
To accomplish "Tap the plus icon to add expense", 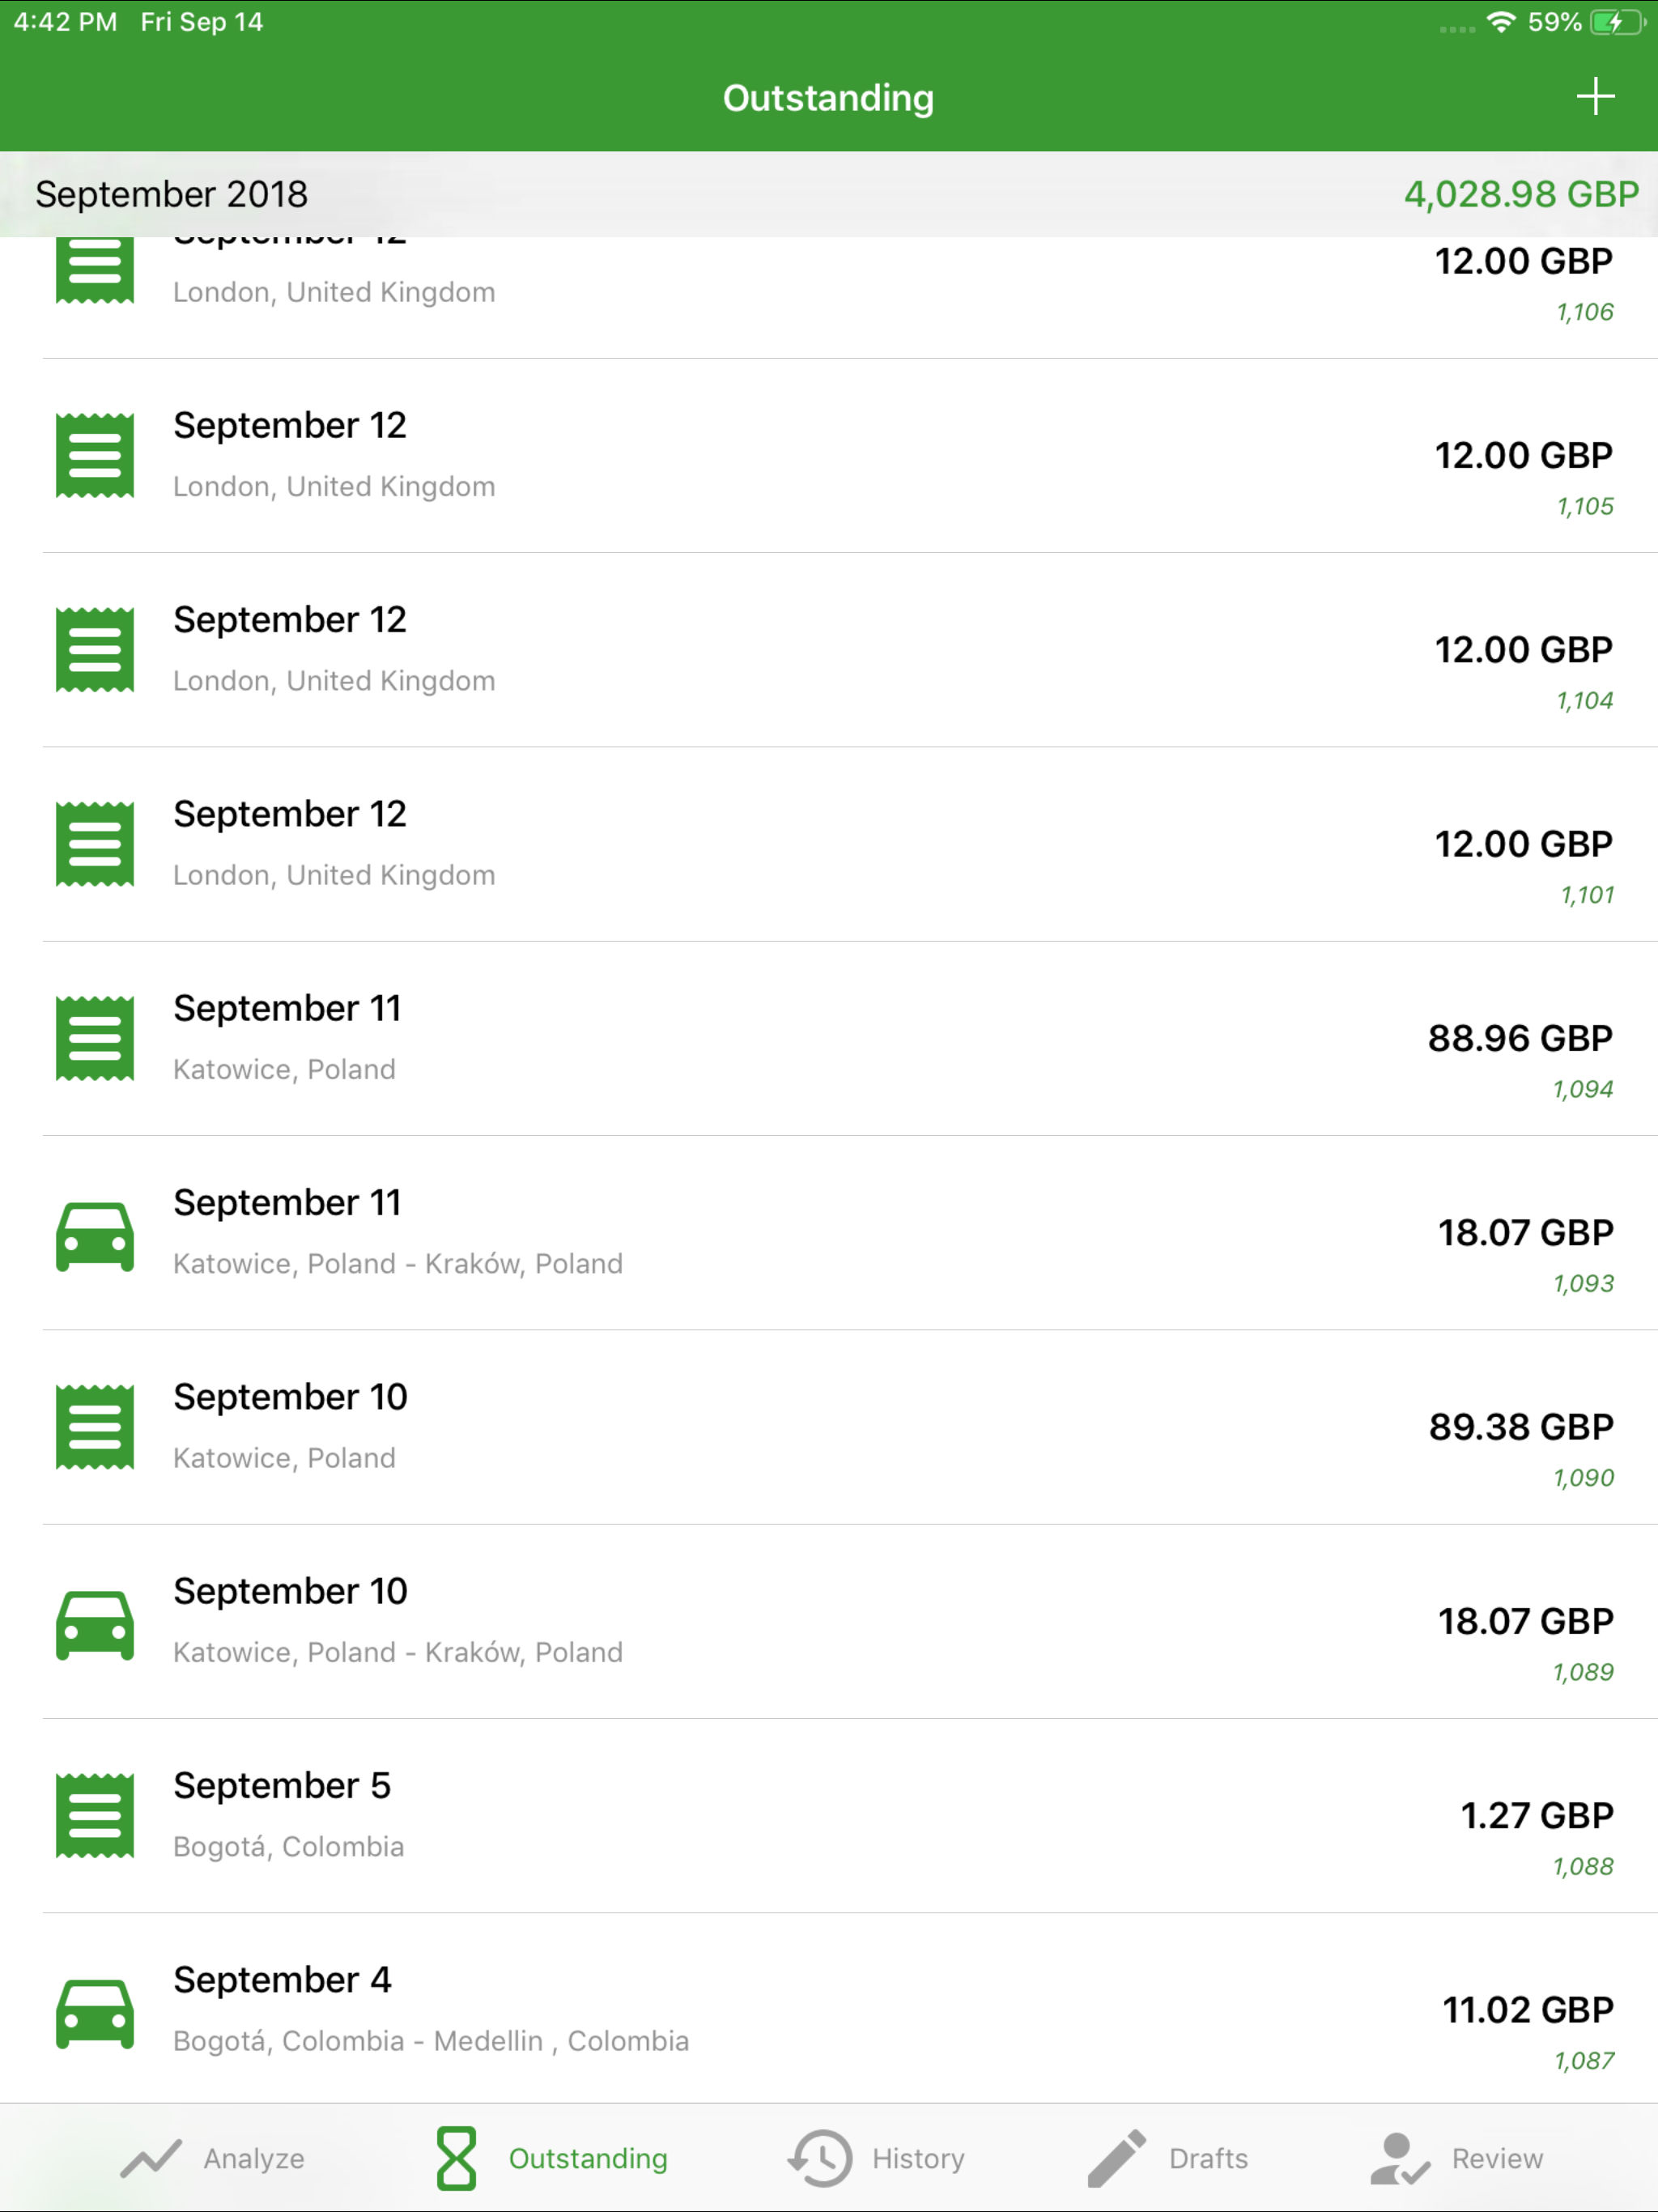I will click(x=1595, y=97).
